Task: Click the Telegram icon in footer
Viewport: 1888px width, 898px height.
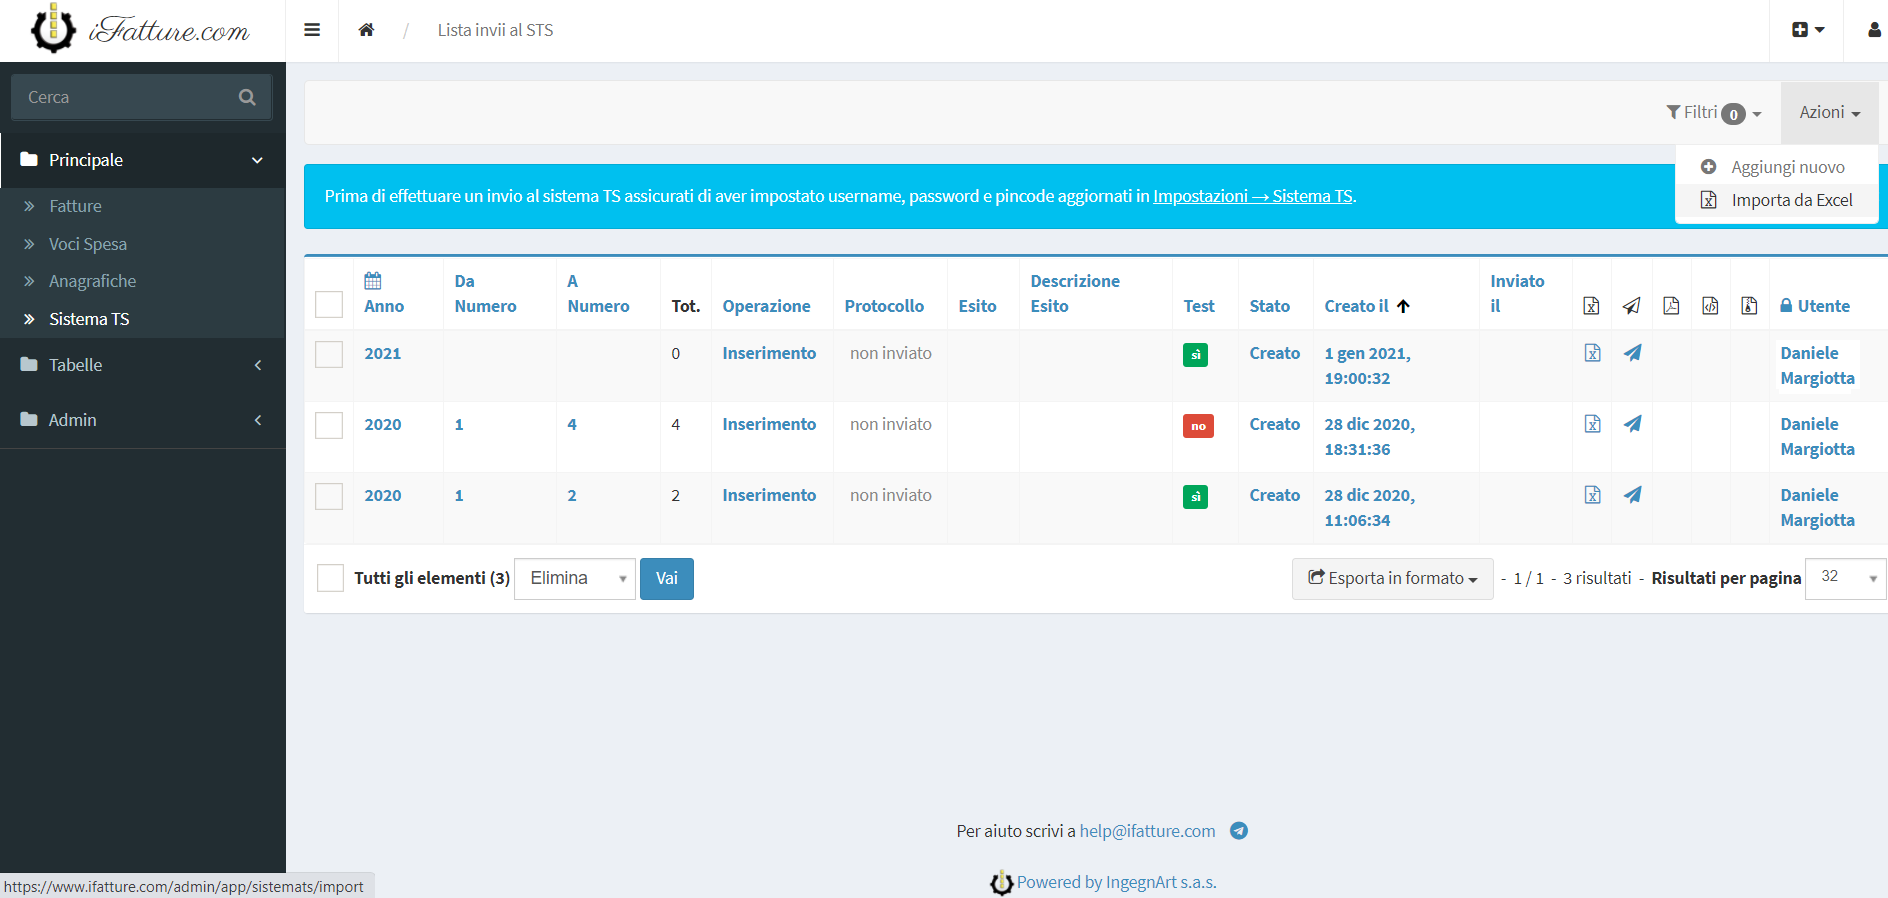Action: pos(1238,831)
